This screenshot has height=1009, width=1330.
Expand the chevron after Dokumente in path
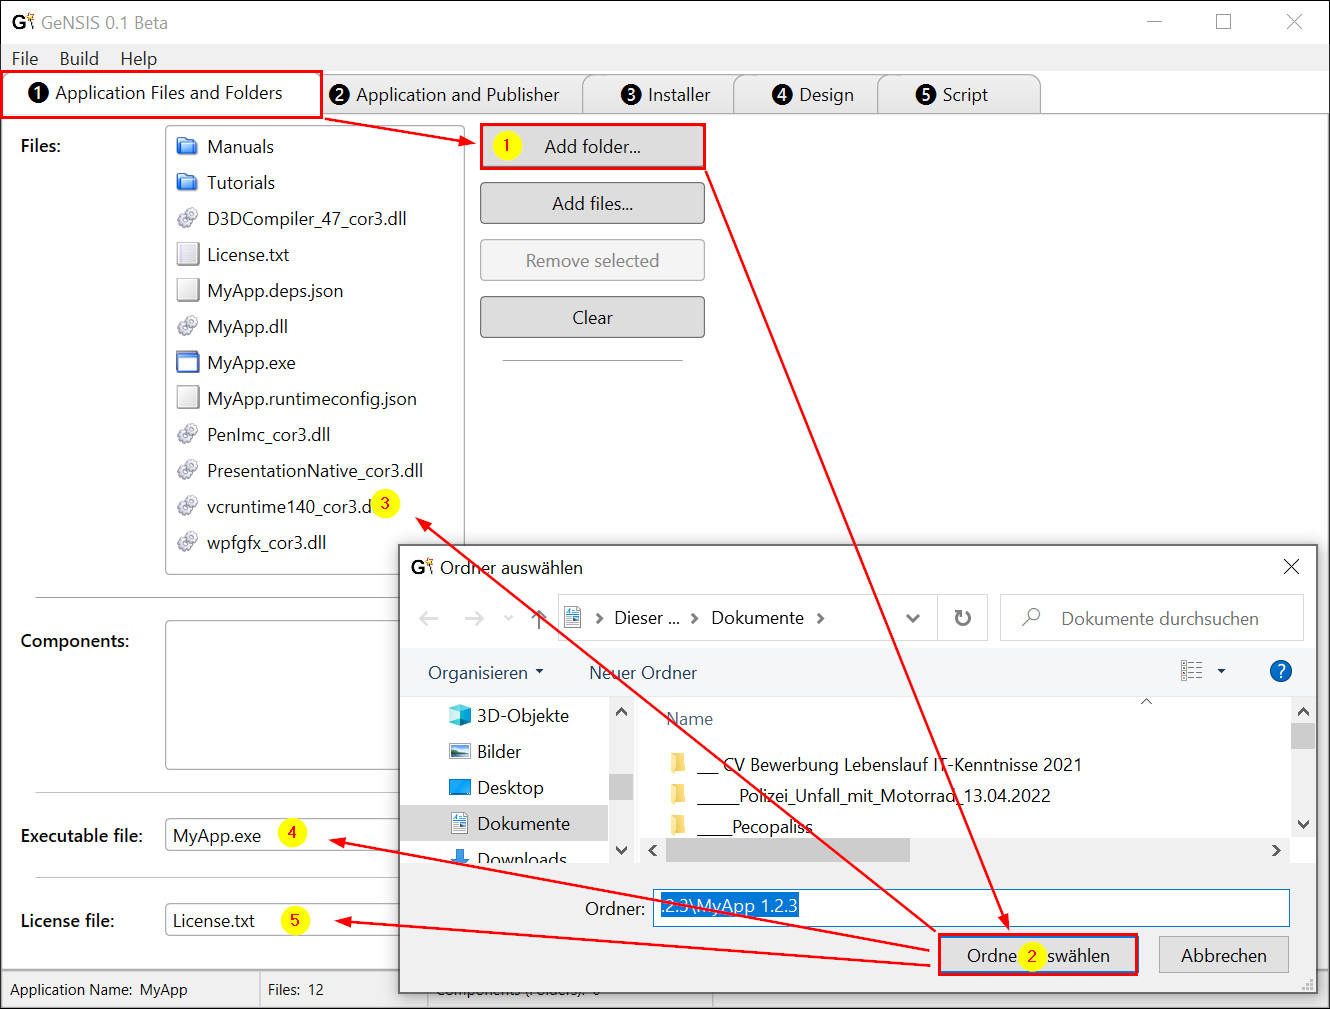821,618
